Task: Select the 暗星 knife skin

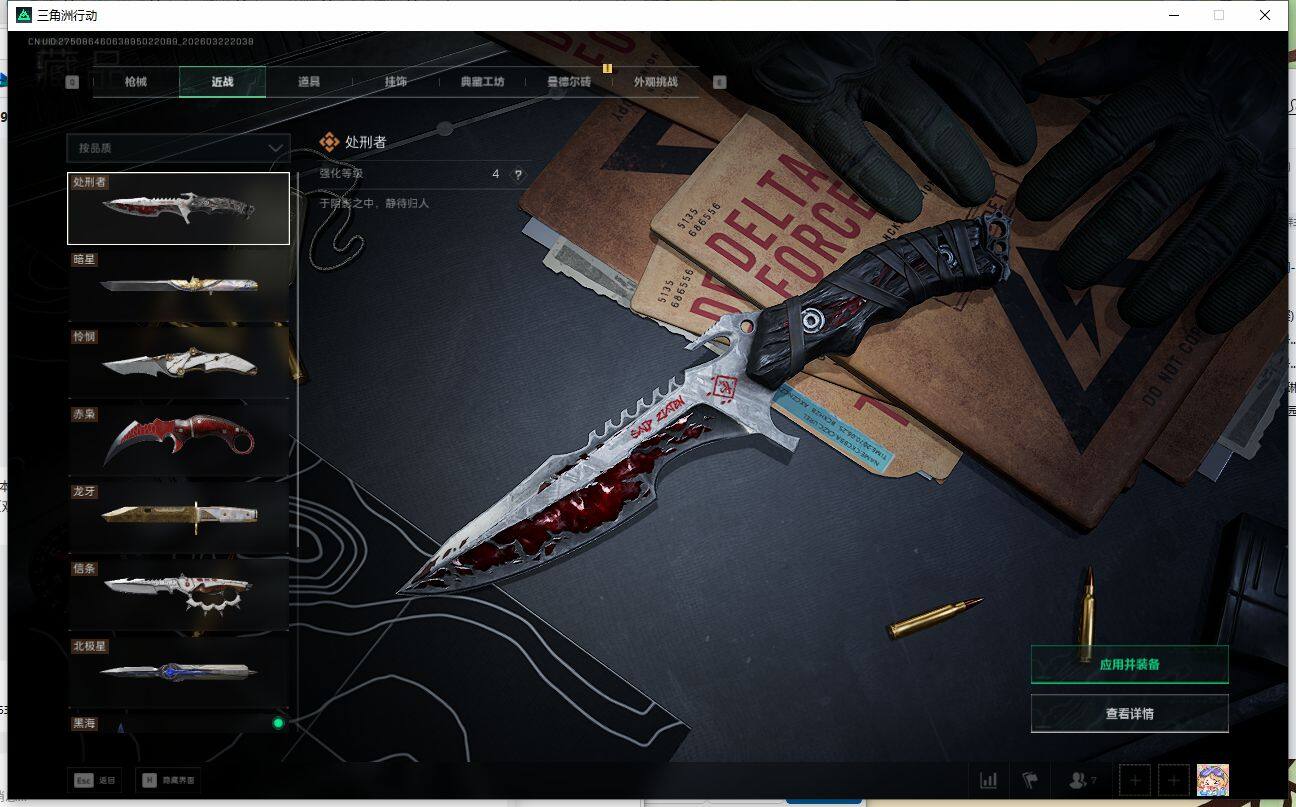Action: [x=178, y=285]
